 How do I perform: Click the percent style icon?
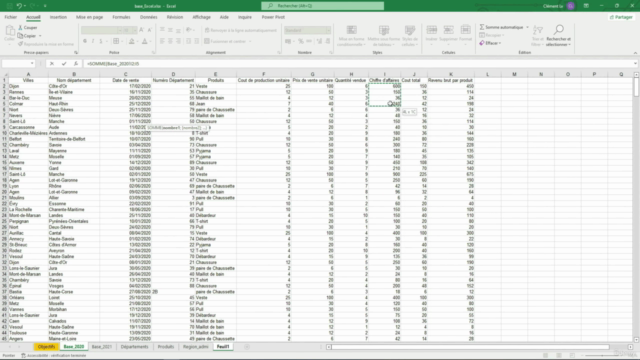tap(301, 41)
